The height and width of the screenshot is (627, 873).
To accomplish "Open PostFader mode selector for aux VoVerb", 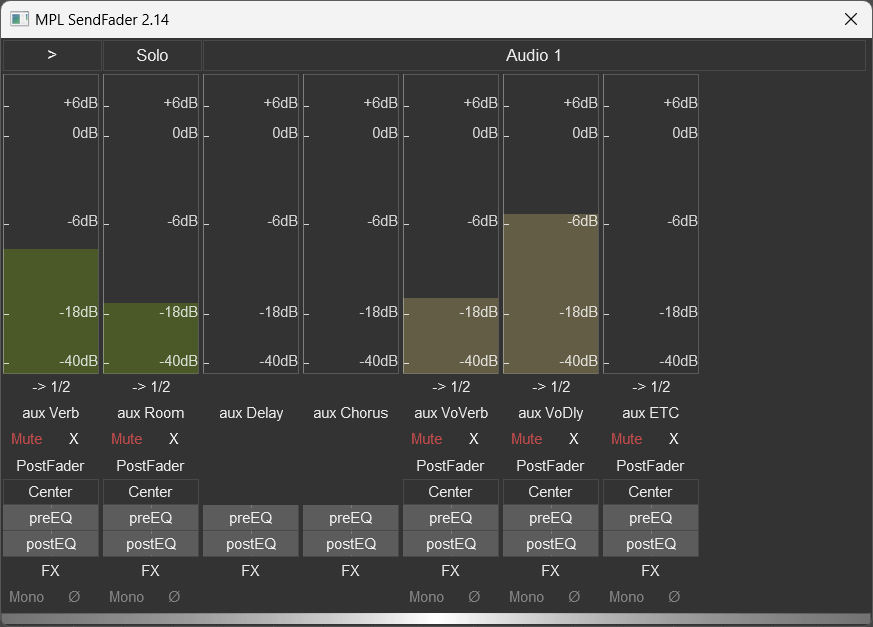I will 451,466.
